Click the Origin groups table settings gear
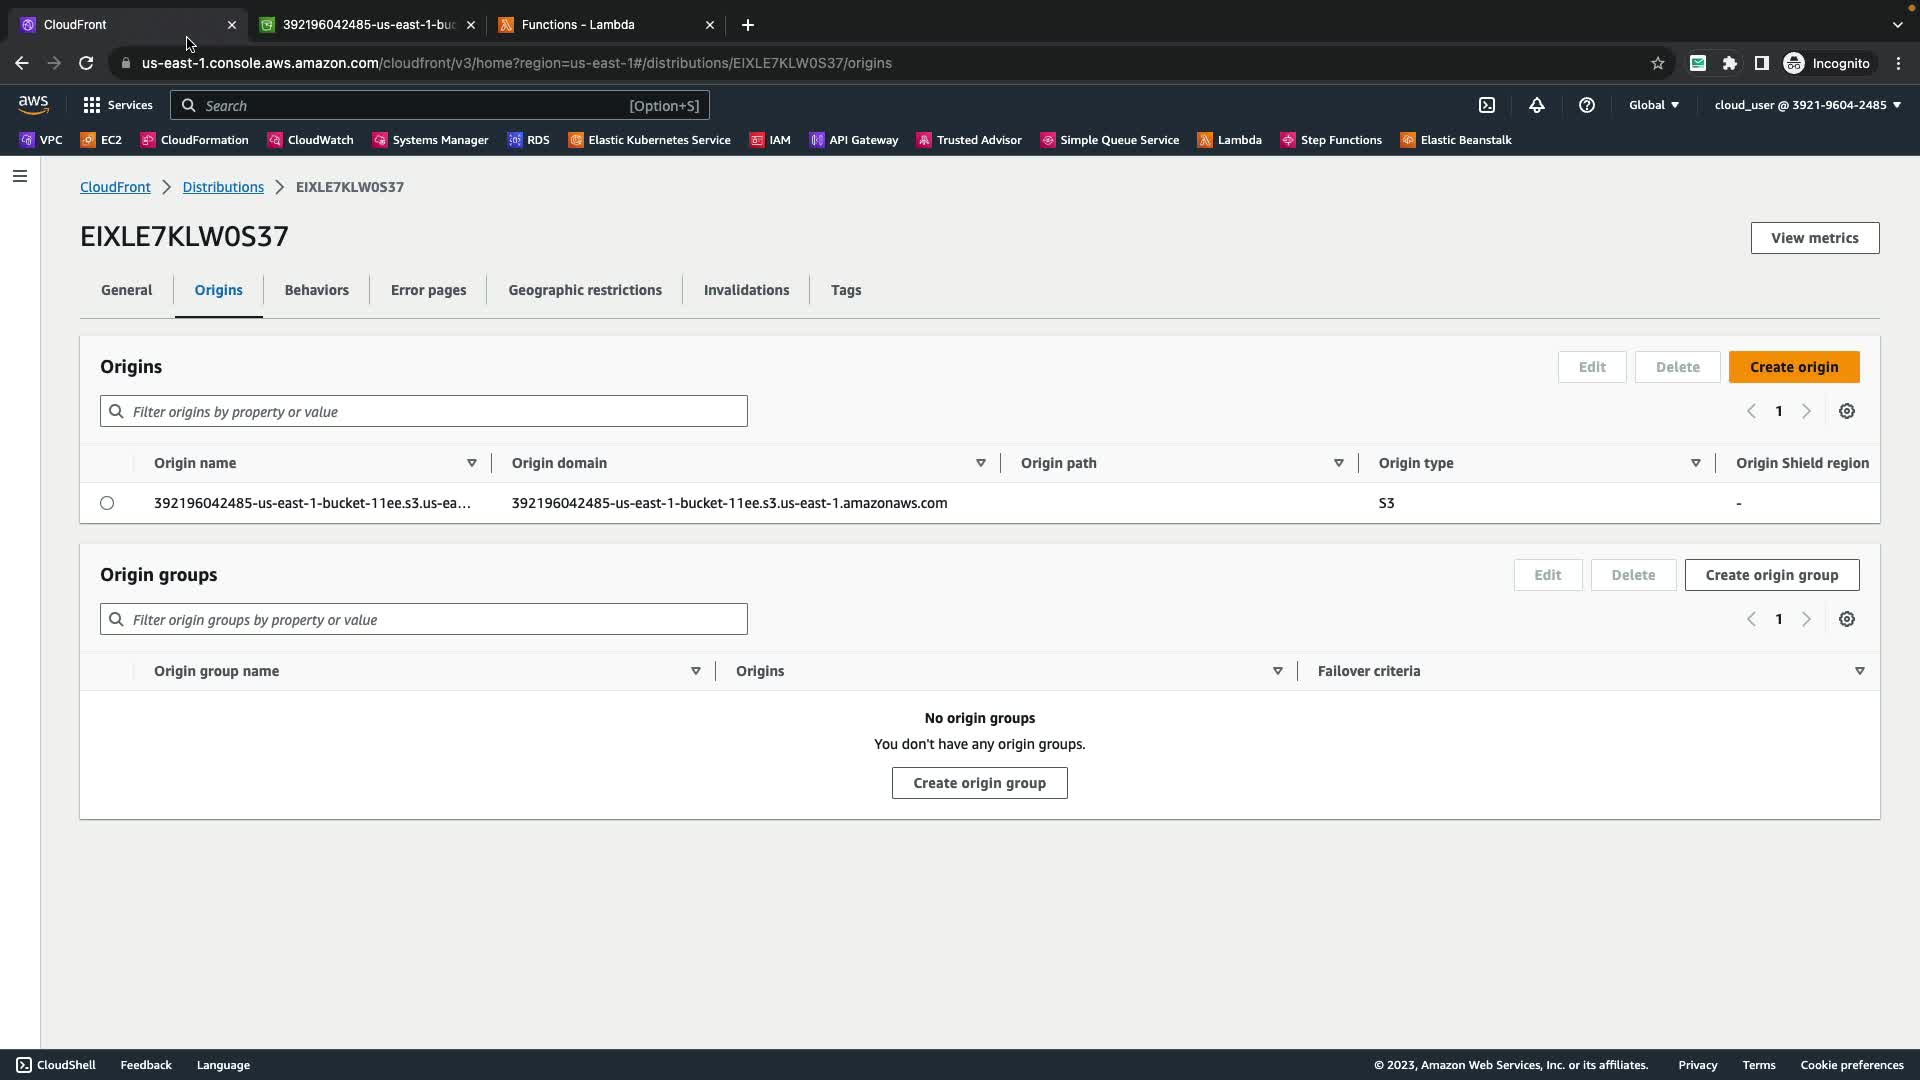This screenshot has width=1920, height=1080. tap(1847, 619)
